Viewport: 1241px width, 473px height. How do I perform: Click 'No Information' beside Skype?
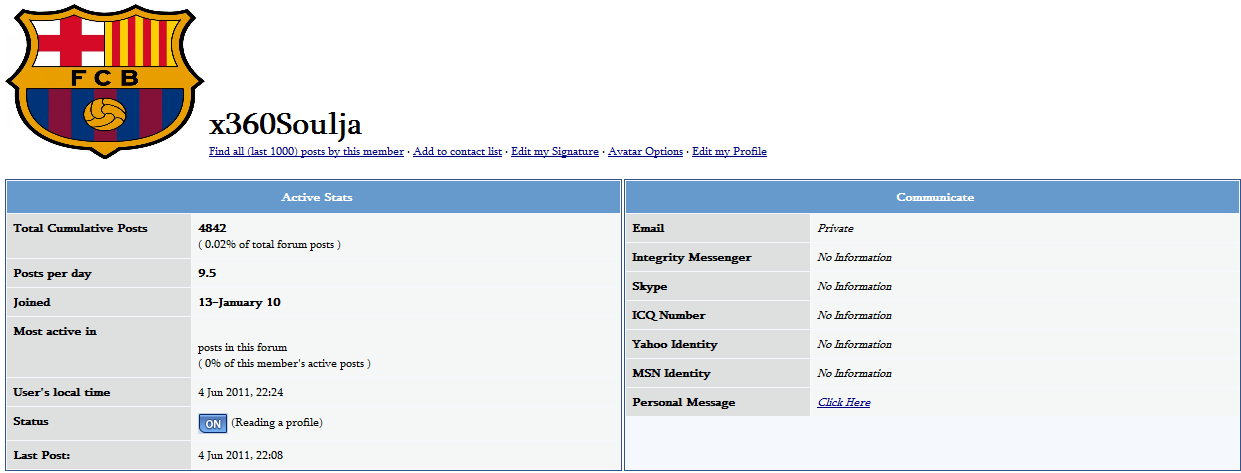(x=854, y=286)
